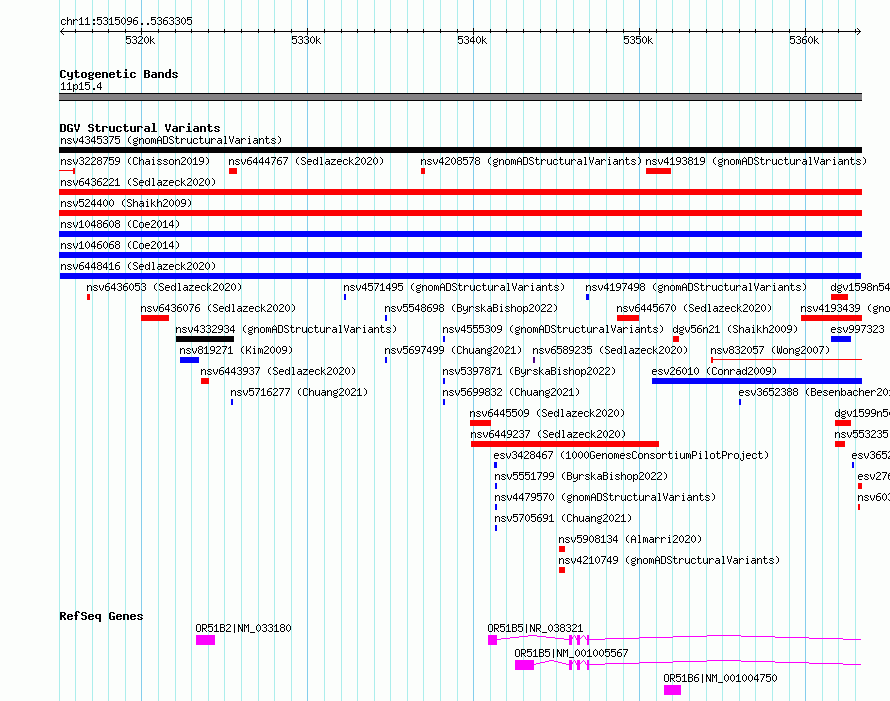Open the nsv4479570 variant label

605,497
